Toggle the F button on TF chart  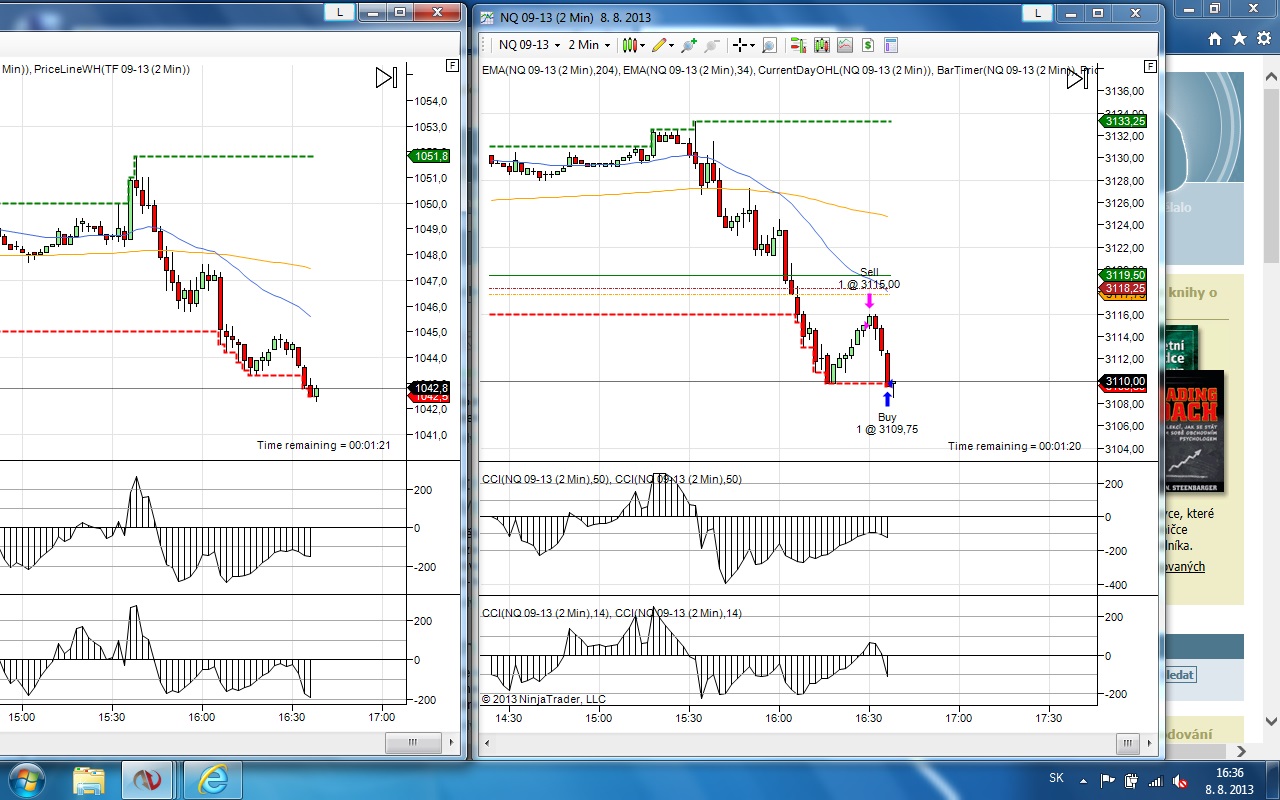(452, 66)
